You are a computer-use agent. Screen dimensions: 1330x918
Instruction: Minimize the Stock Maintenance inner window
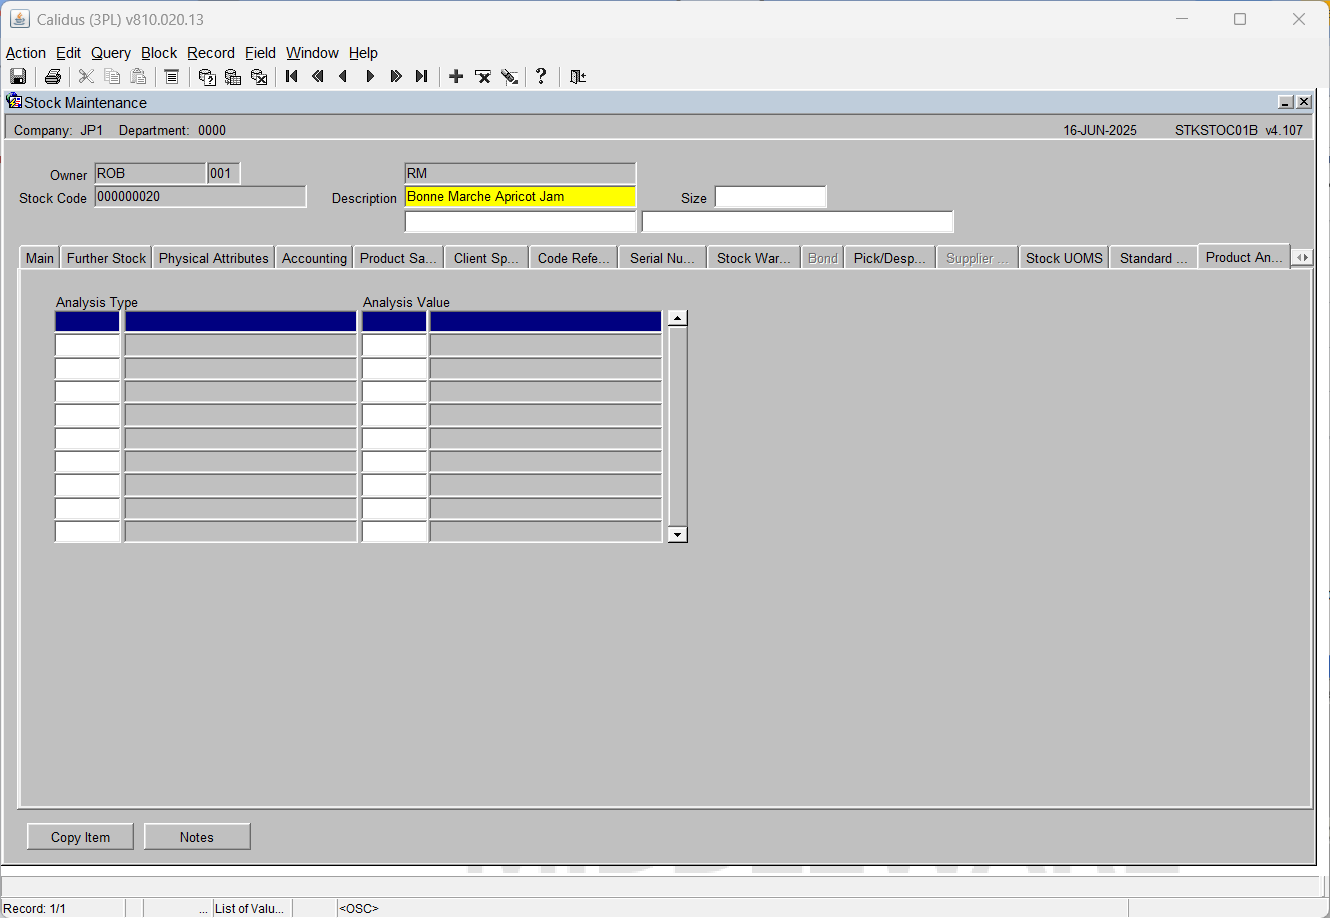[x=1286, y=102]
